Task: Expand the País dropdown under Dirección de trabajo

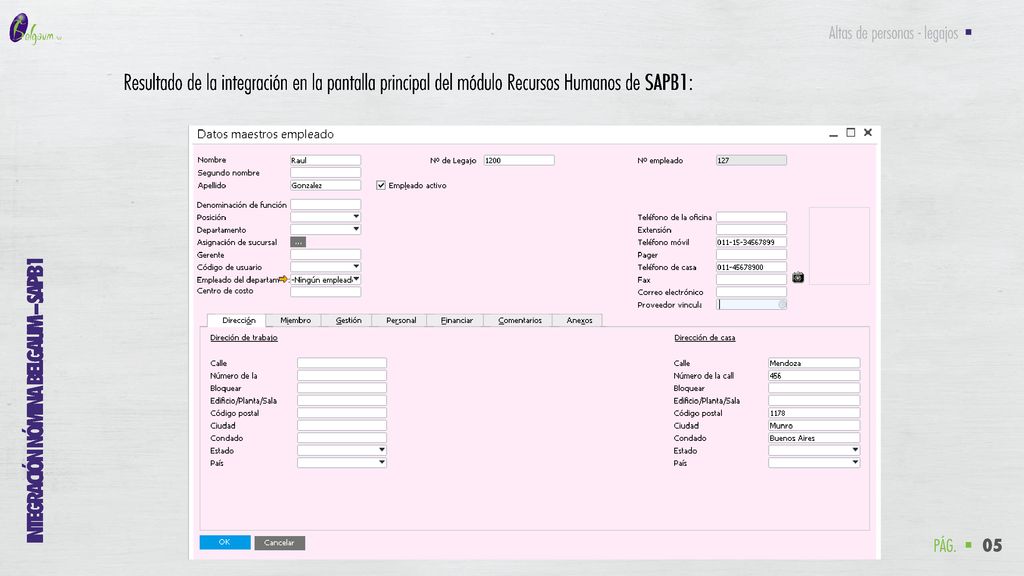Action: pyautogui.click(x=382, y=462)
